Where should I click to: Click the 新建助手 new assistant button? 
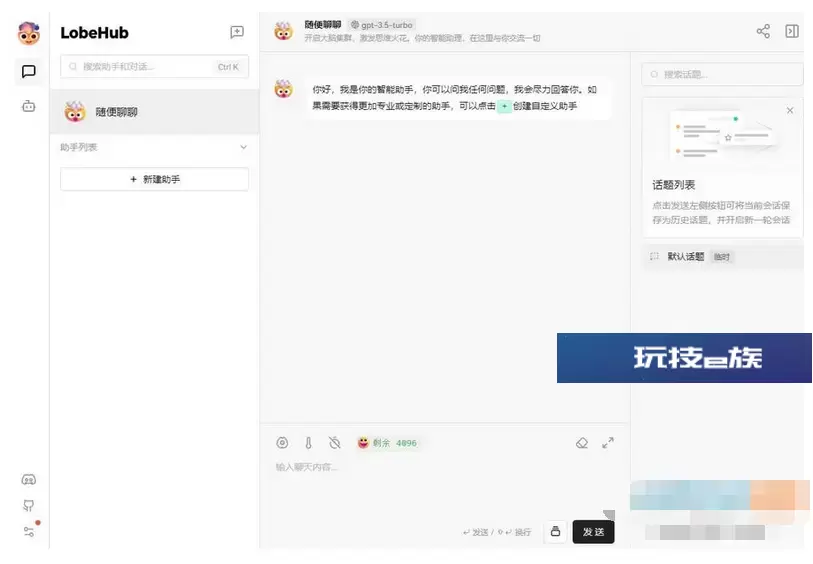(155, 179)
